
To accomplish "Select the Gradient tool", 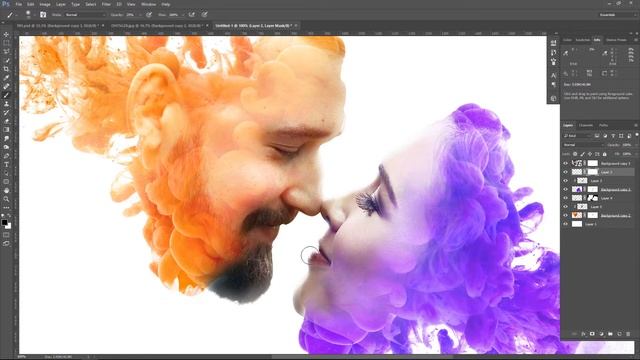I will (6, 129).
